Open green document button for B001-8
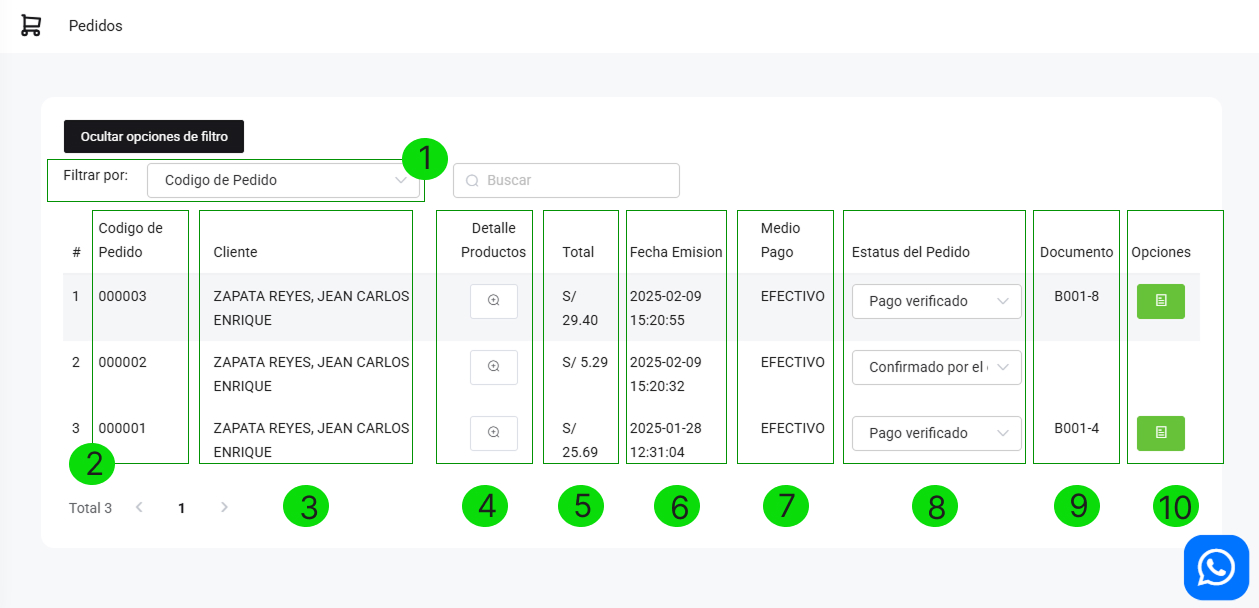This screenshot has height=608, width=1259. click(1160, 301)
